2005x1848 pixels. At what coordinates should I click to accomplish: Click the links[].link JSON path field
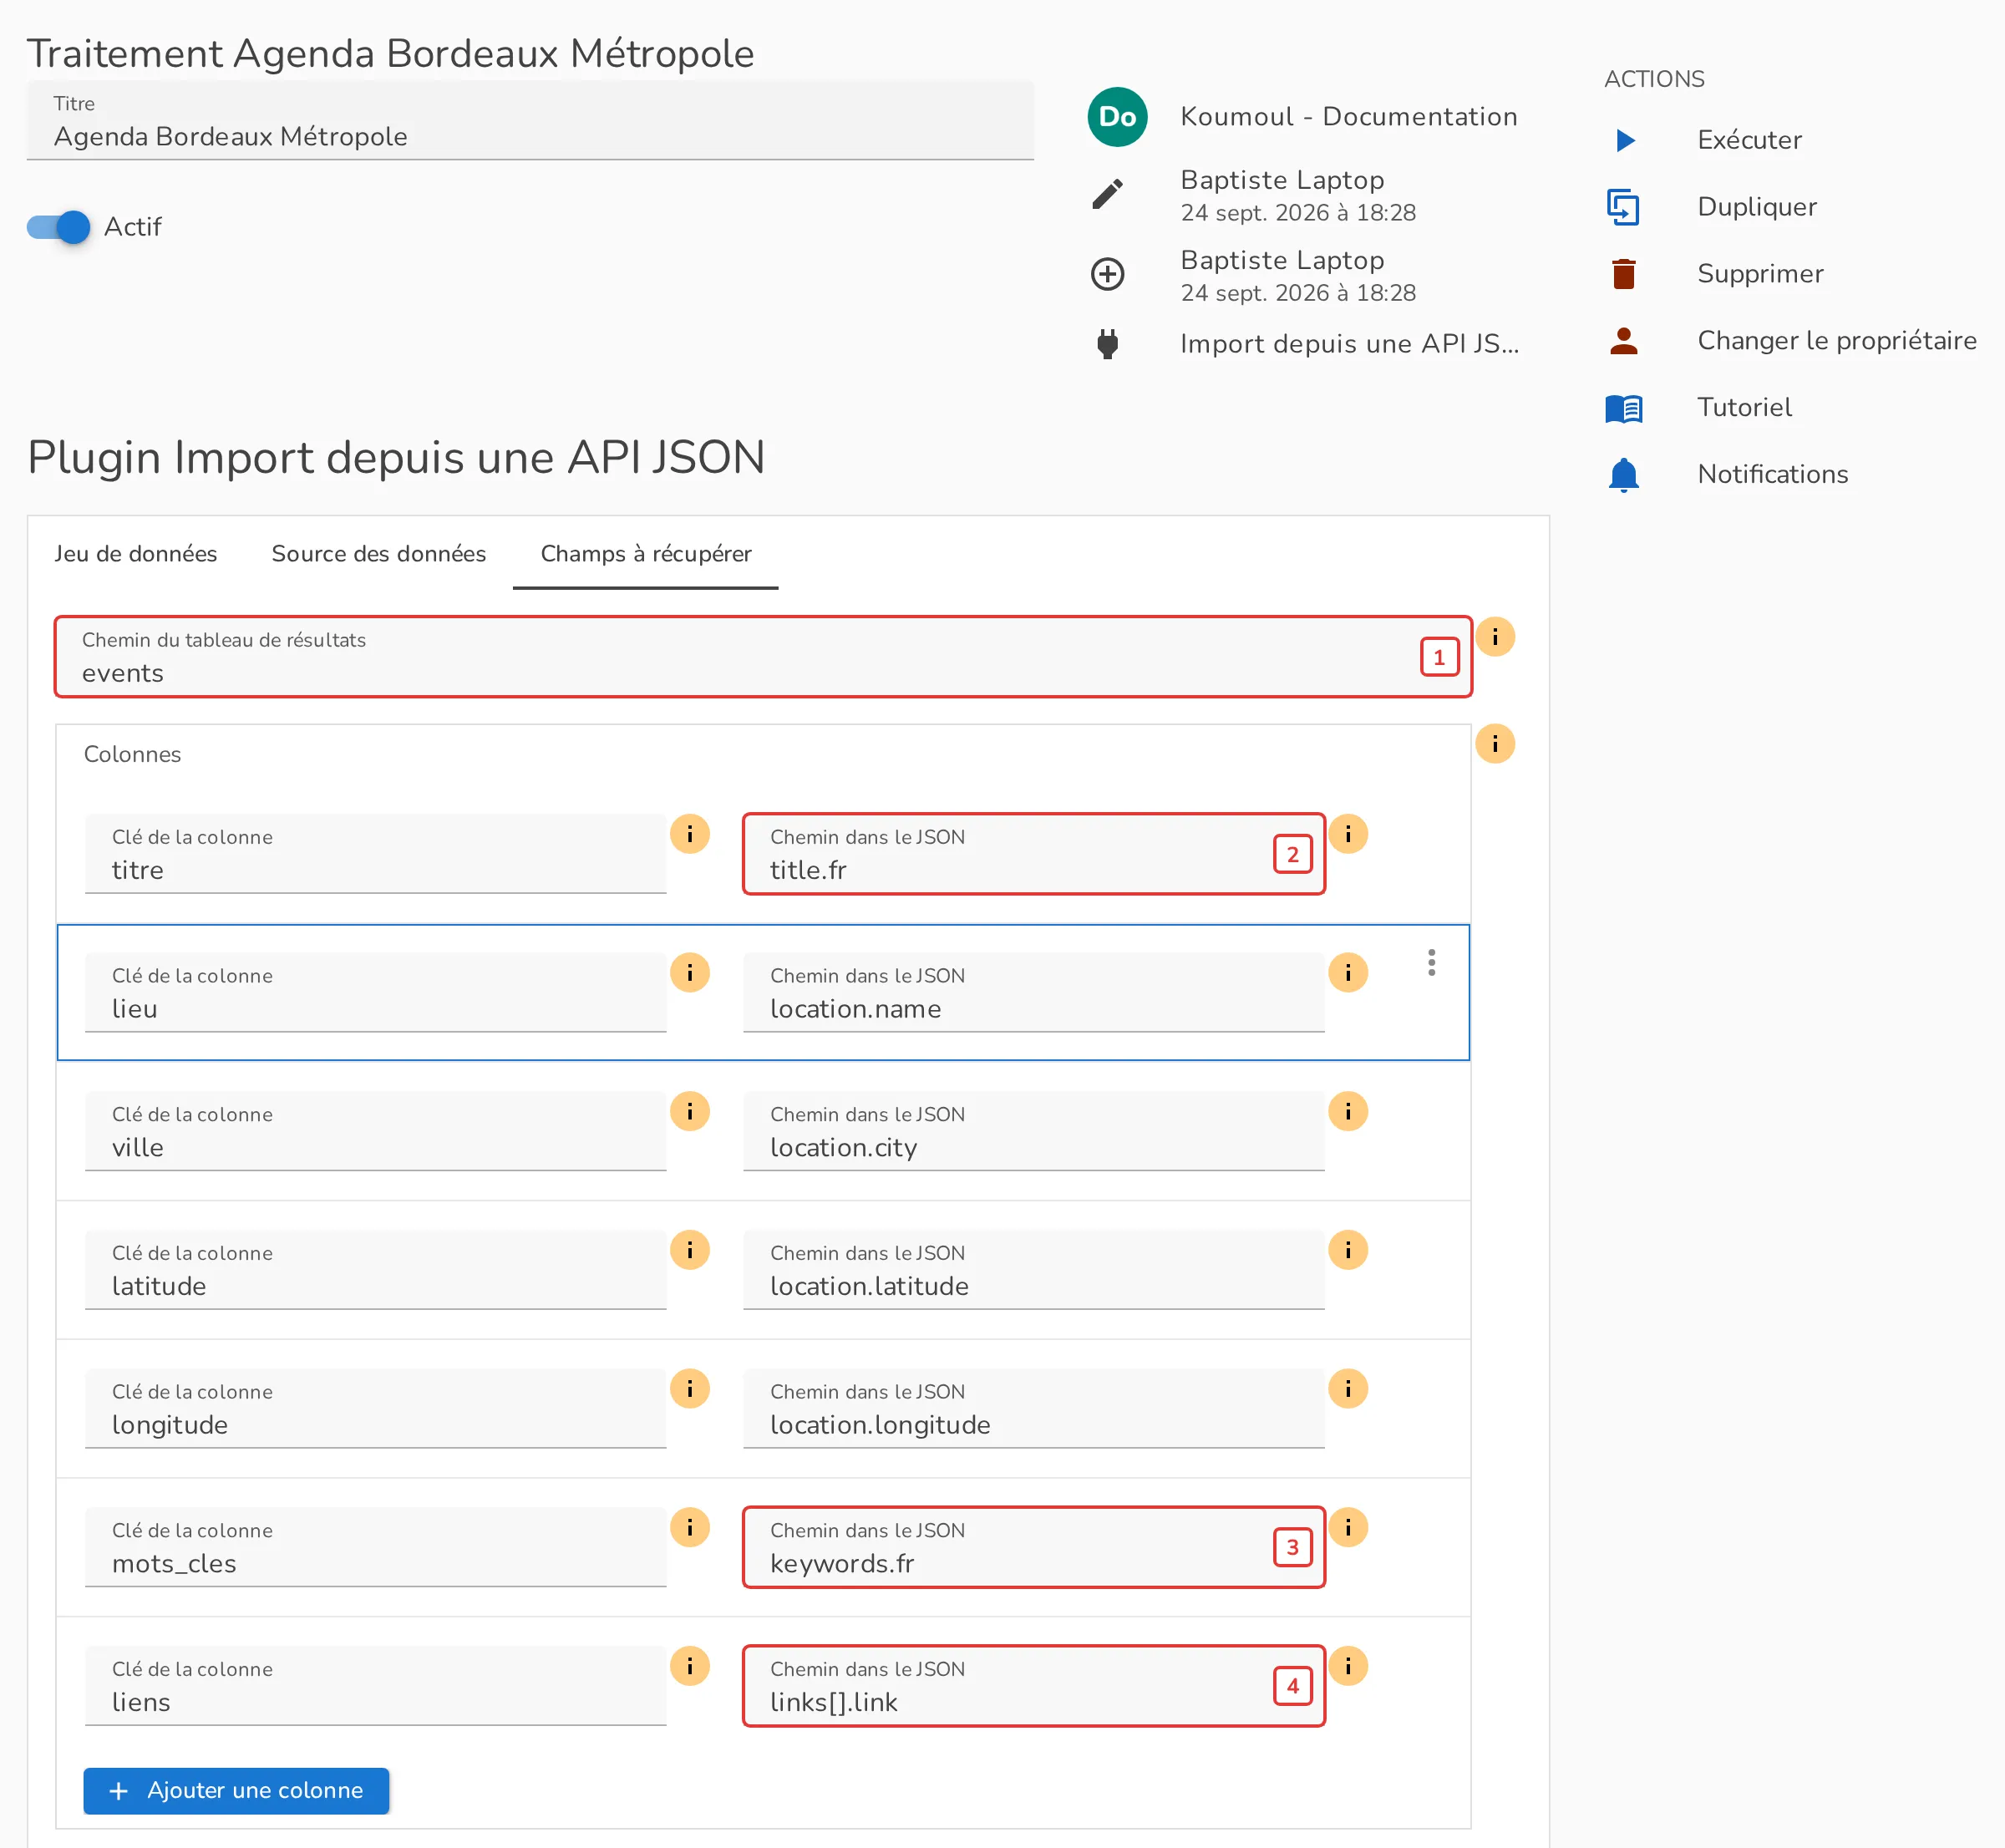click(x=1034, y=1687)
